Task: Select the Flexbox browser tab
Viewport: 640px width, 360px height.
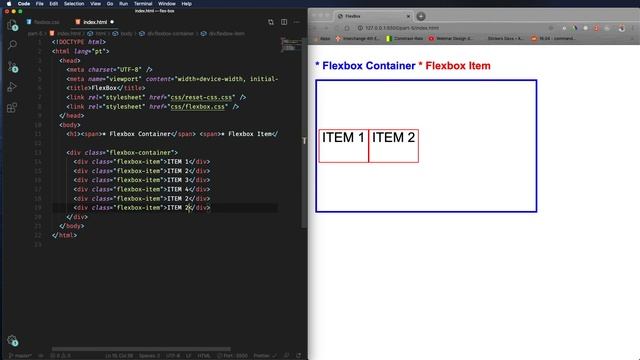Action: point(373,16)
